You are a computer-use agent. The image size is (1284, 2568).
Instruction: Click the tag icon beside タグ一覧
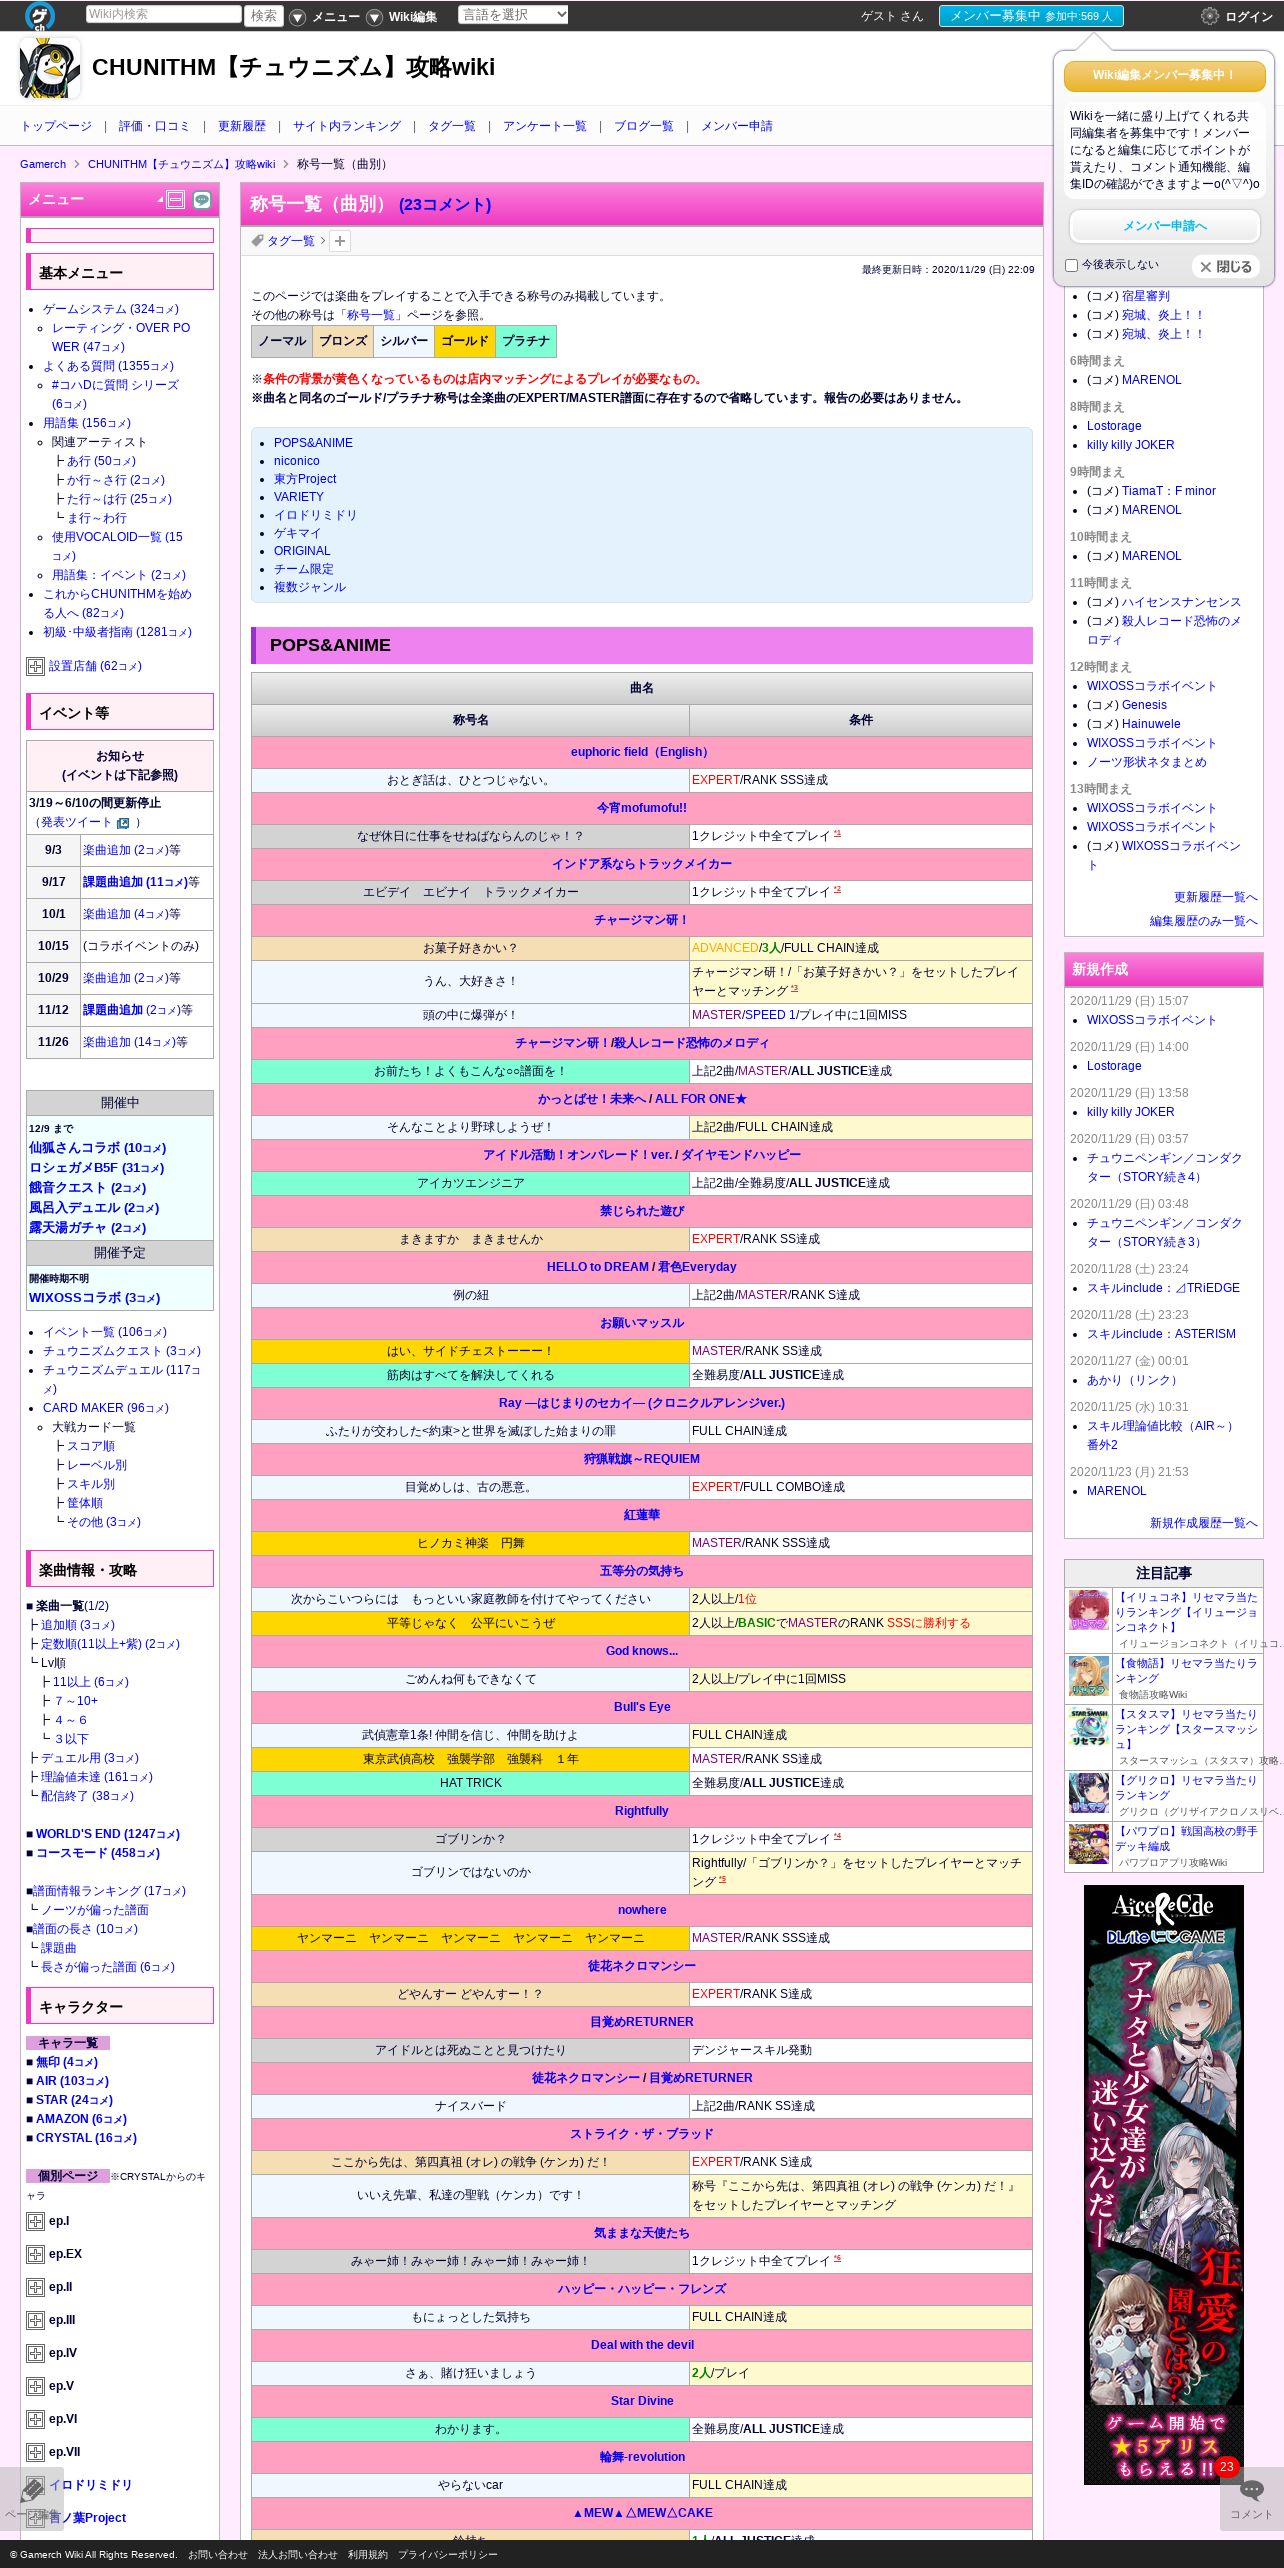(257, 241)
